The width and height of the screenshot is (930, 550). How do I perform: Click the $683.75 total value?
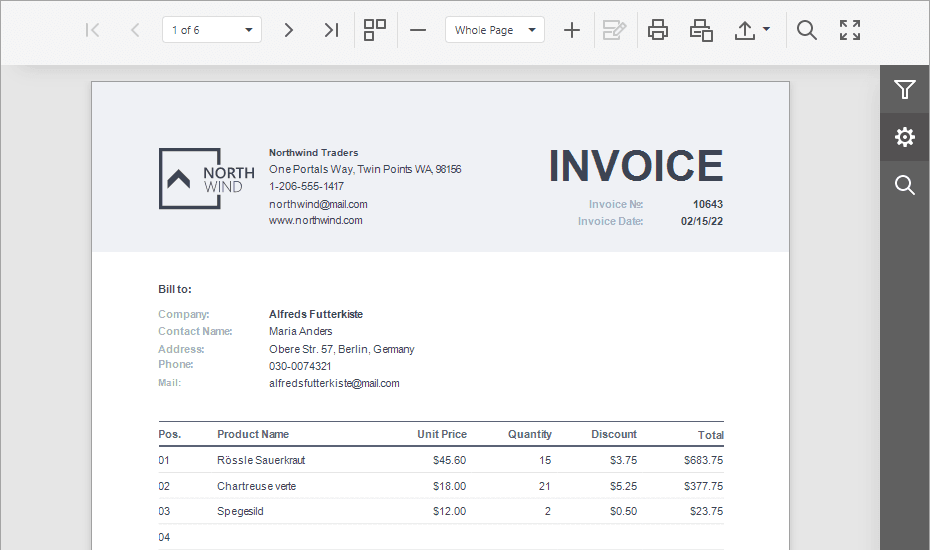coord(703,460)
